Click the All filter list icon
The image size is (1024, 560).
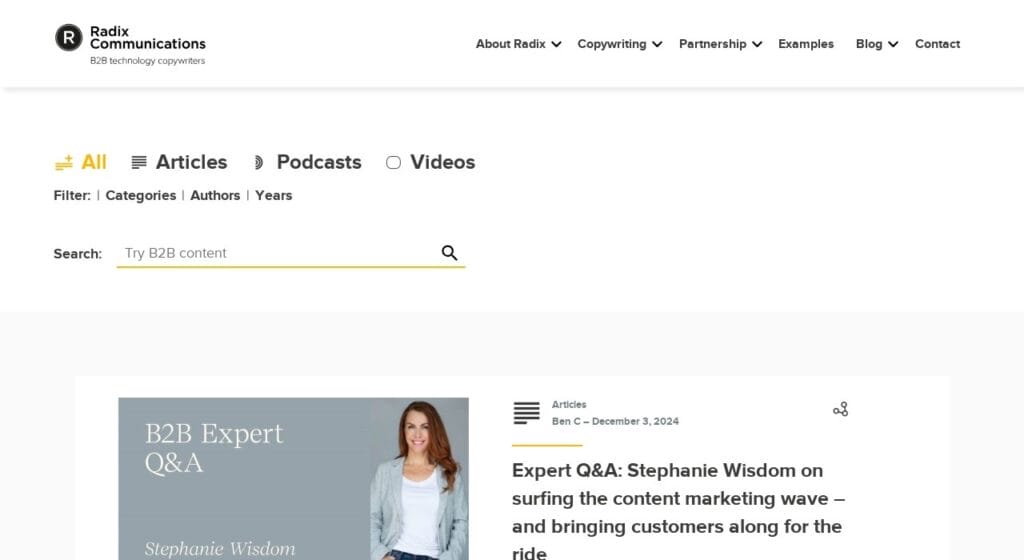pyautogui.click(x=64, y=162)
